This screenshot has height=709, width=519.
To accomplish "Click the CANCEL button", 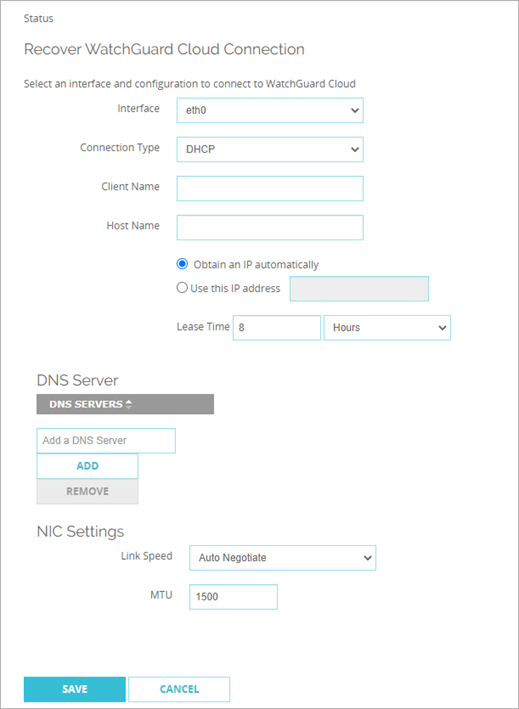I will click(x=179, y=689).
